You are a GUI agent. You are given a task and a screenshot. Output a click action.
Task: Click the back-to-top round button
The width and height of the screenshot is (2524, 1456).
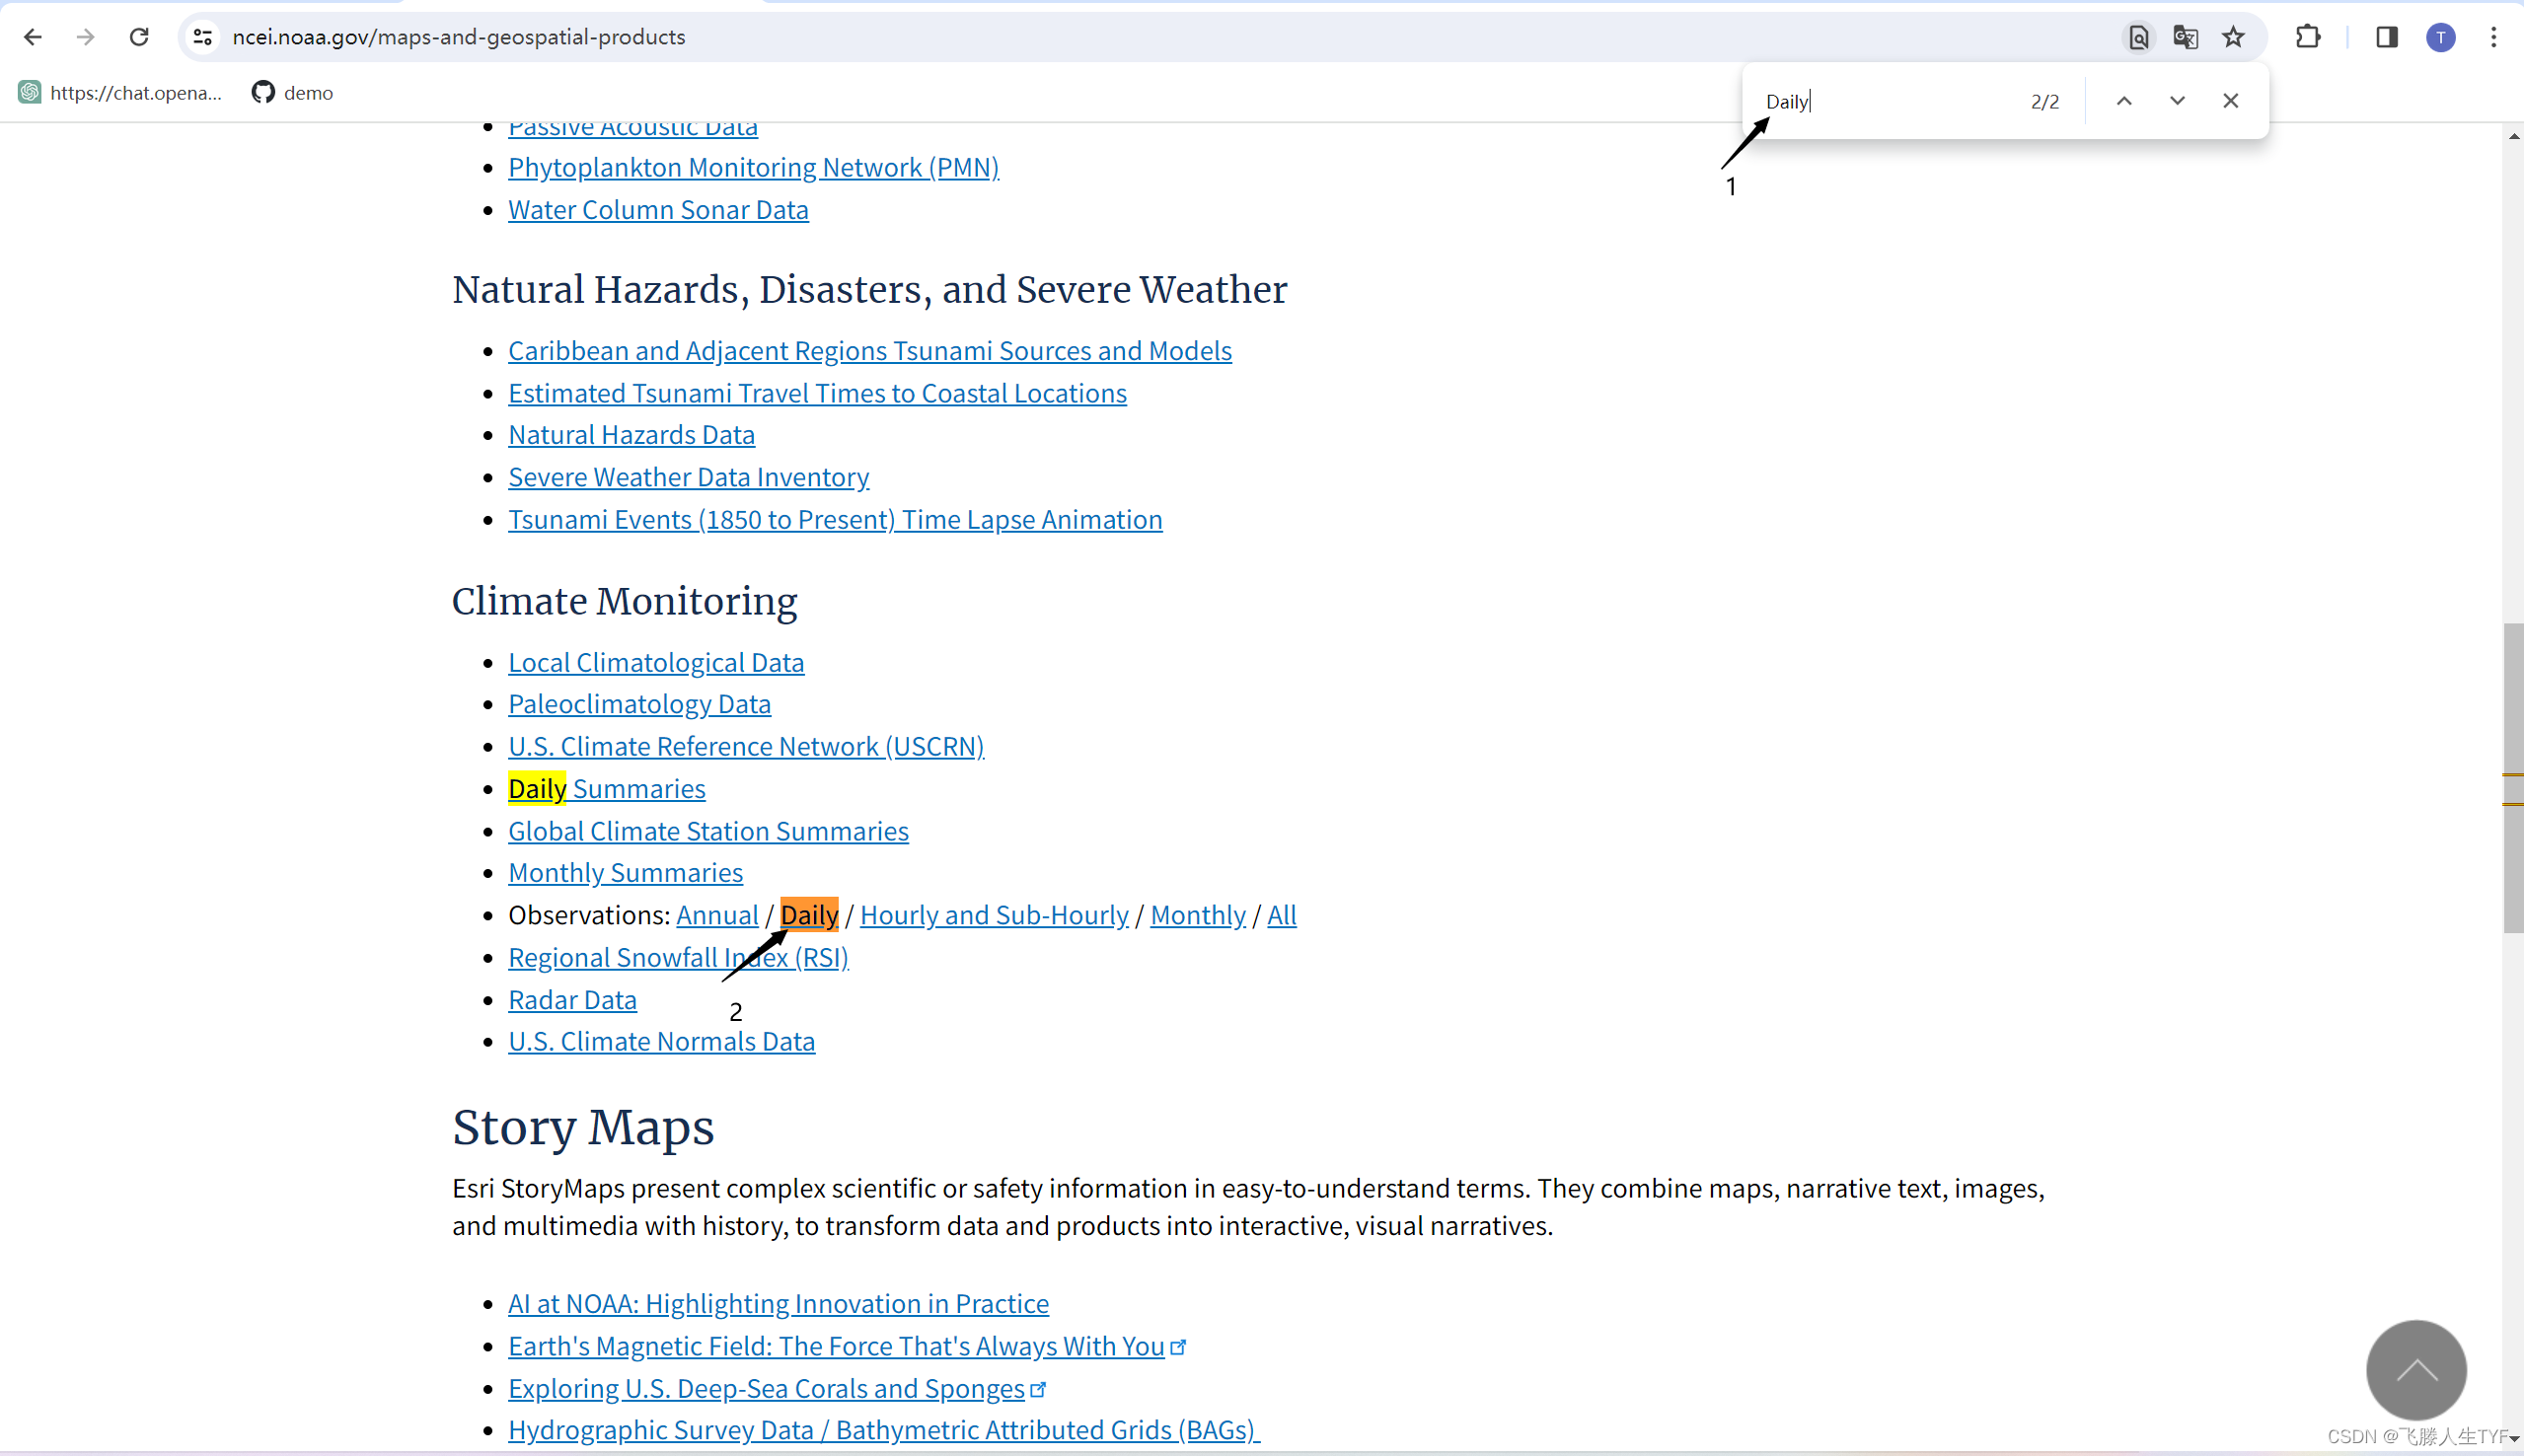[x=2416, y=1369]
